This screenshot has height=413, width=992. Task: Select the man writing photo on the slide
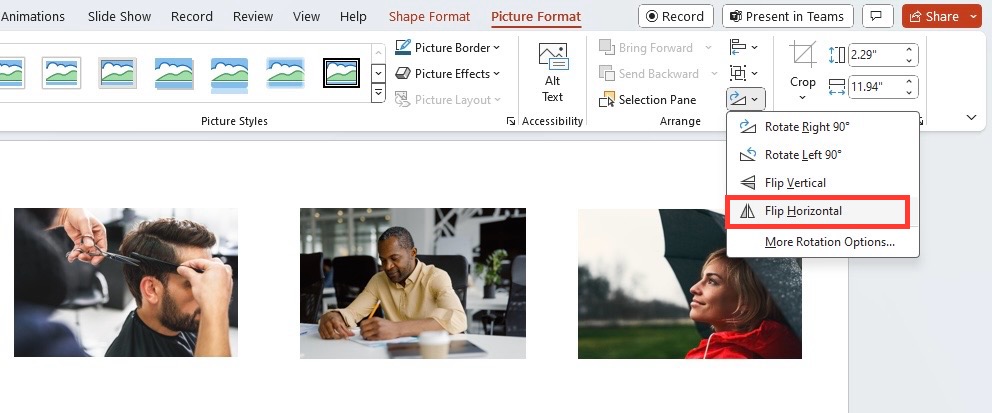click(412, 283)
